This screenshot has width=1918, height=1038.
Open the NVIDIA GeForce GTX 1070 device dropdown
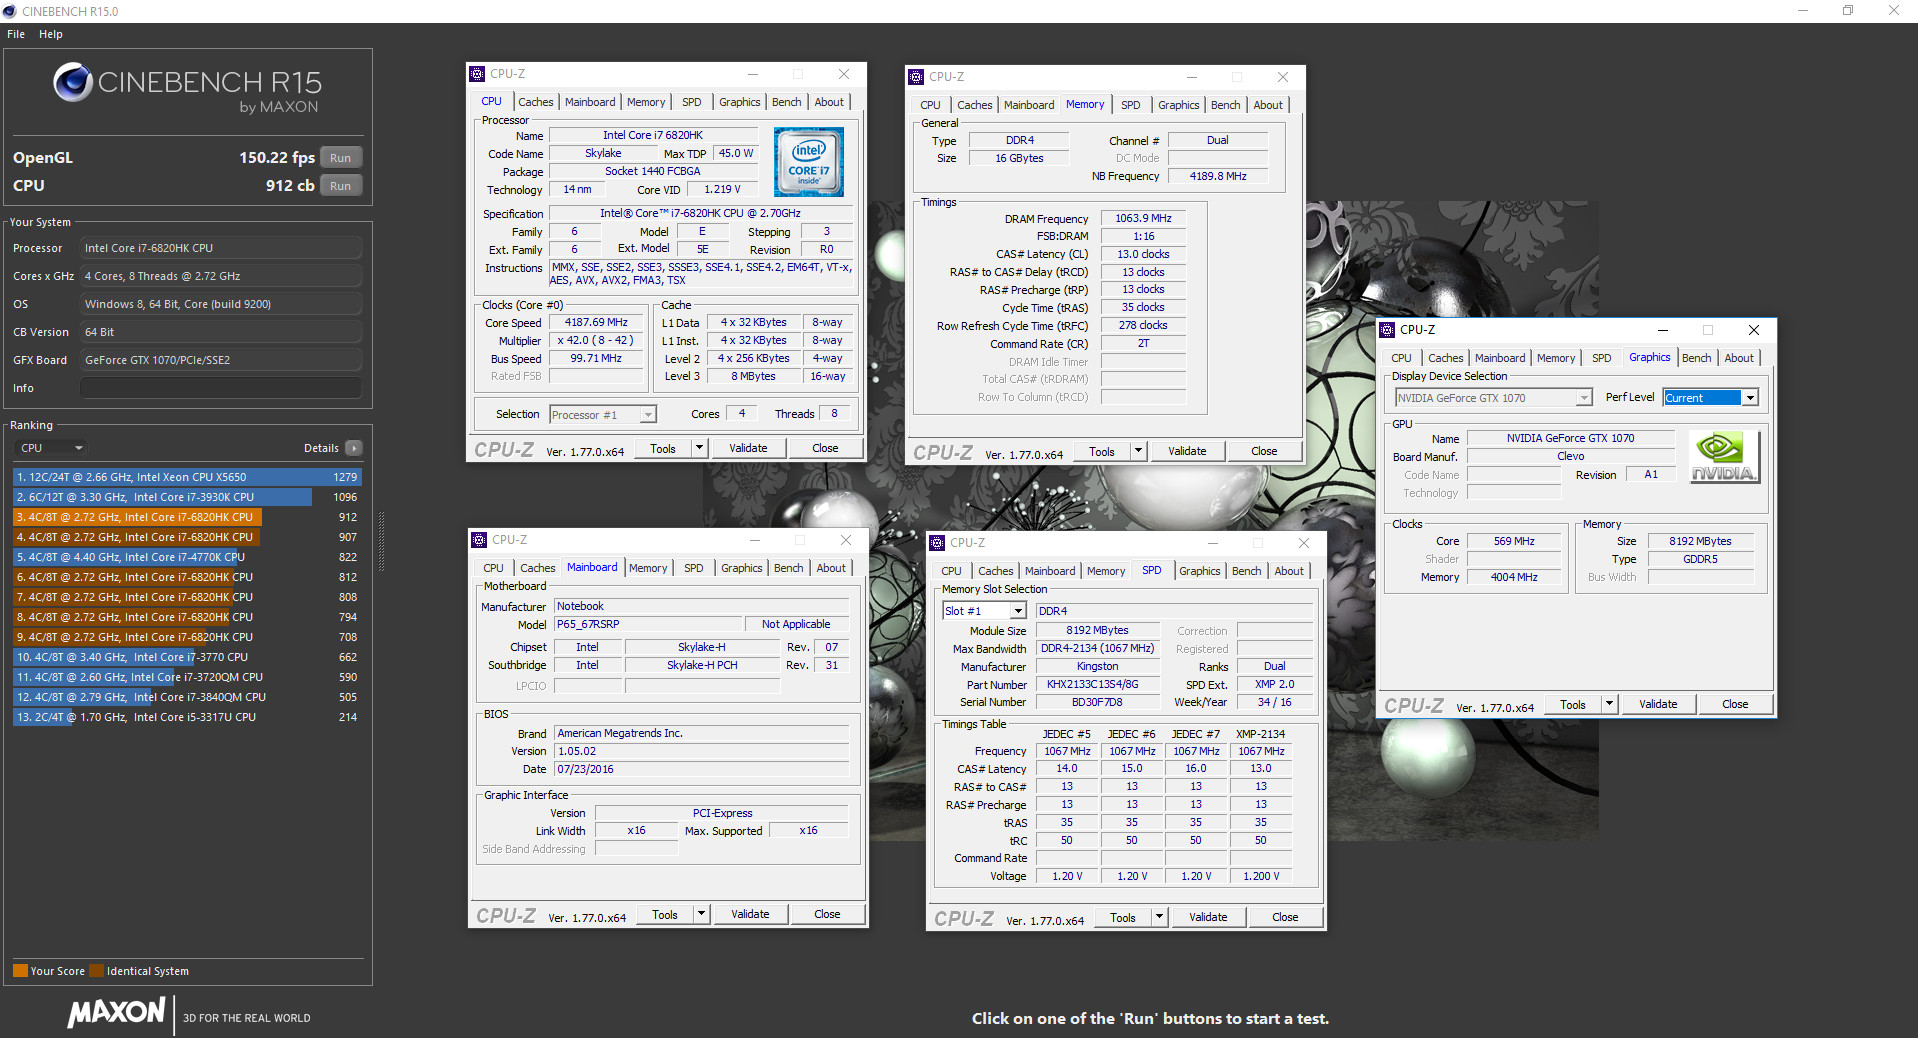point(1493,398)
